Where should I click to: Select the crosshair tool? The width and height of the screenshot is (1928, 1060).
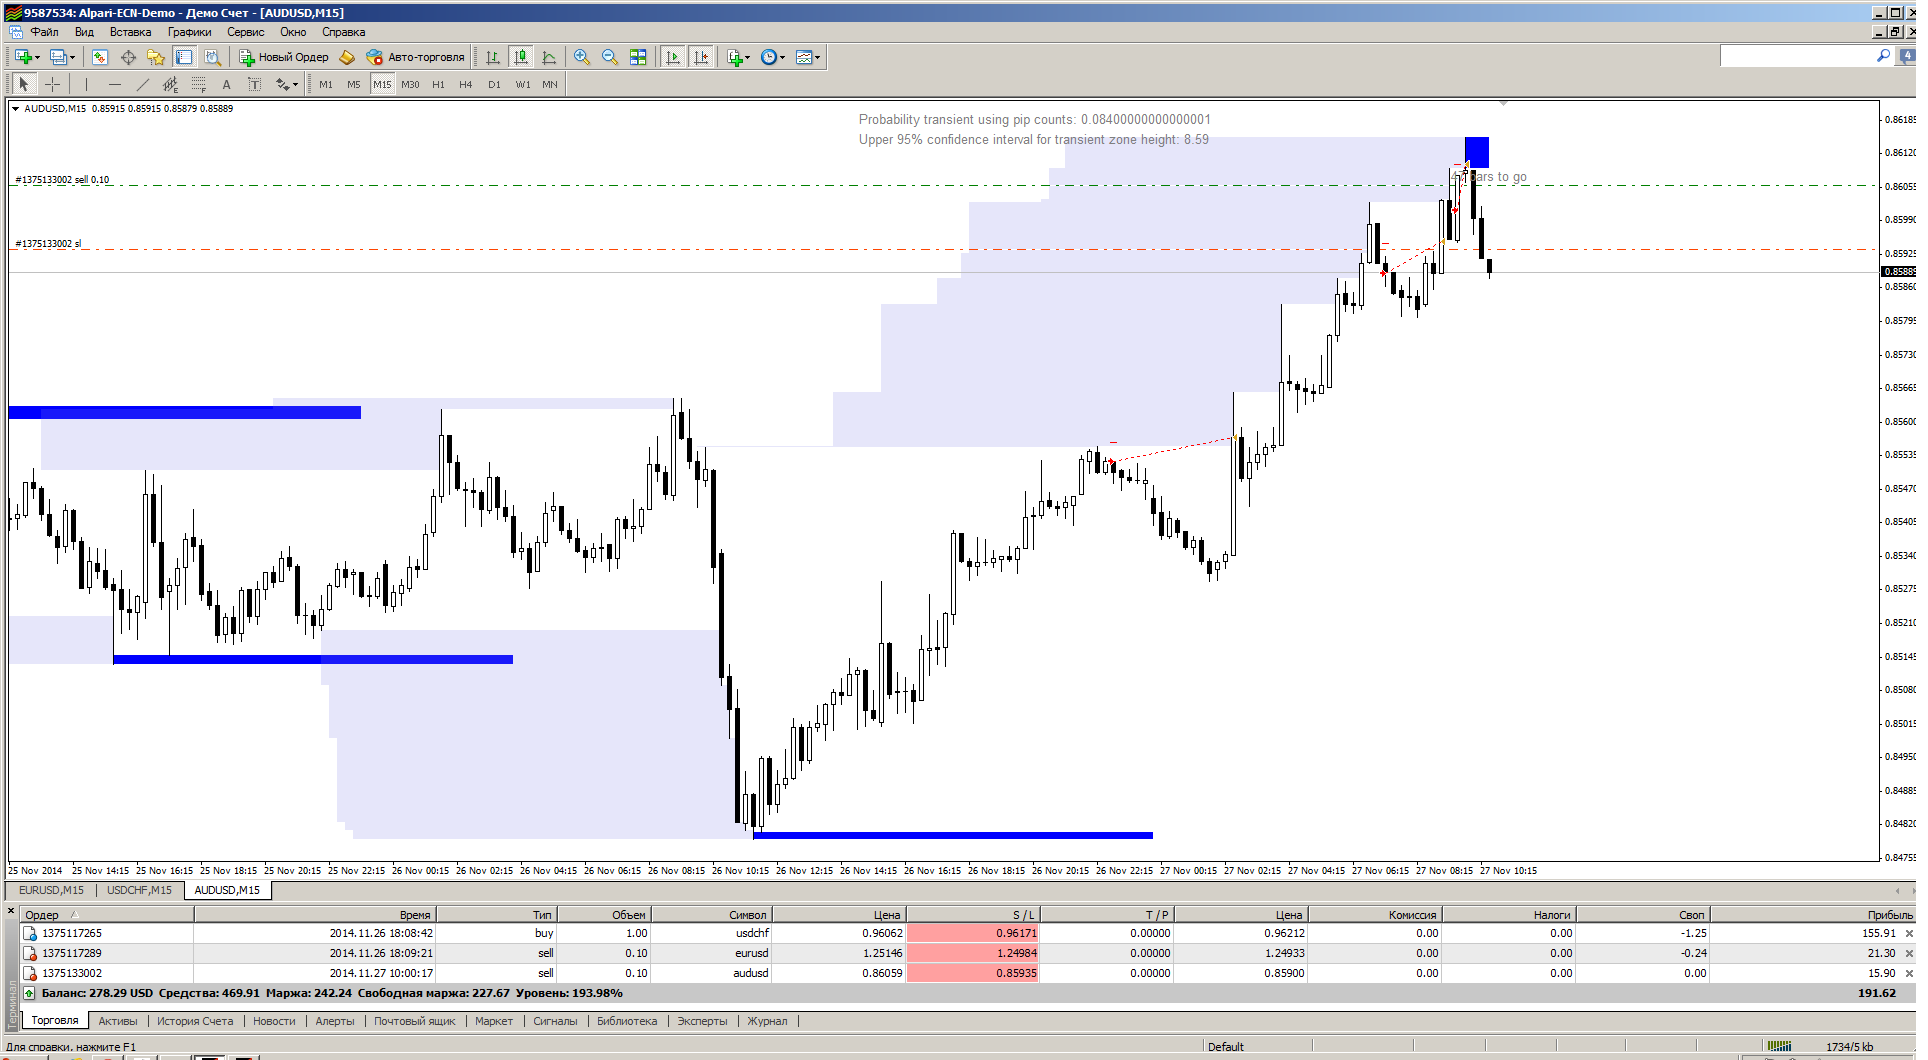tap(53, 84)
